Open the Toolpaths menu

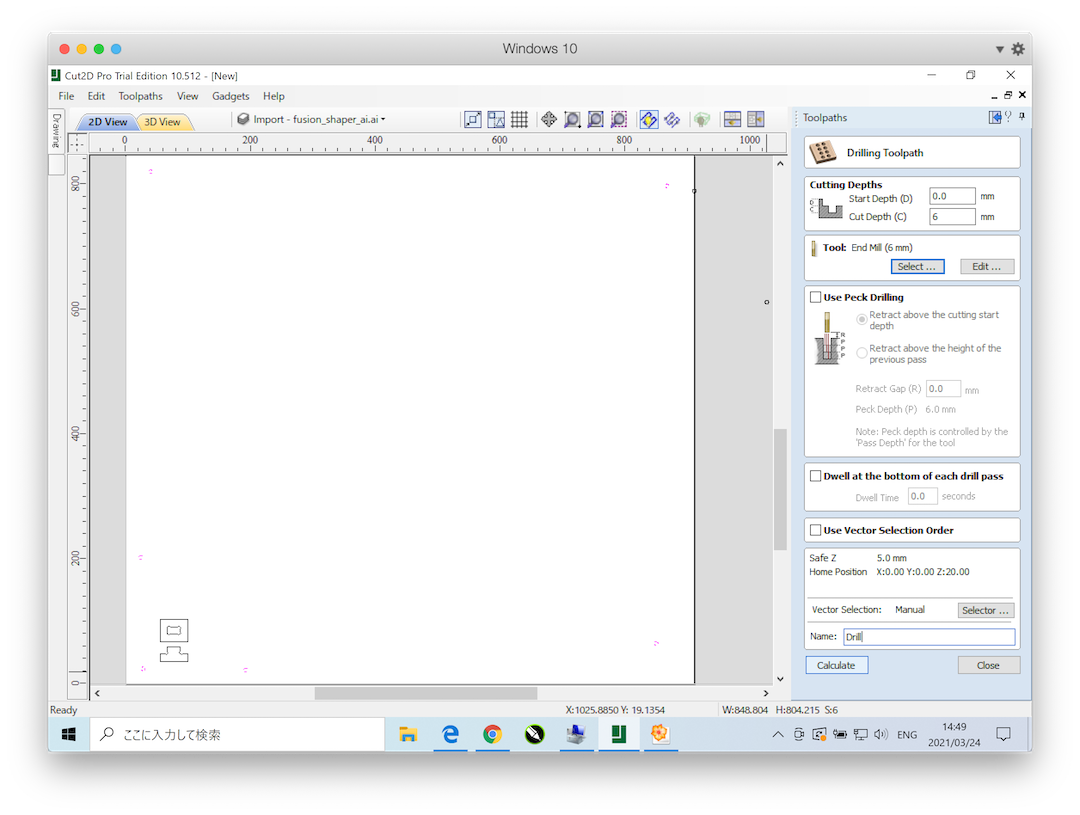pos(141,96)
